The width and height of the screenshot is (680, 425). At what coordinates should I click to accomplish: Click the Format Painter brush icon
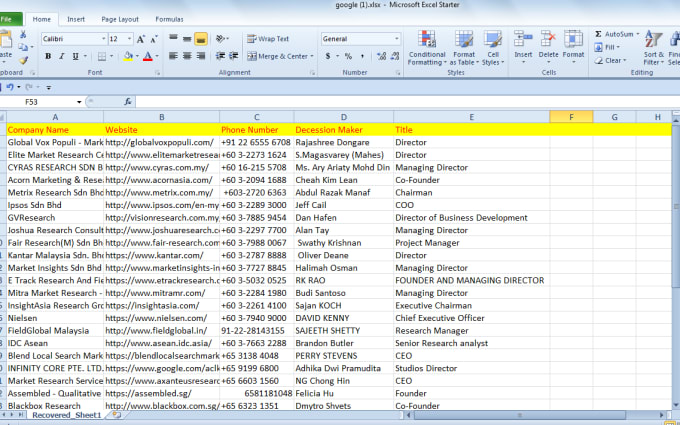click(x=22, y=62)
